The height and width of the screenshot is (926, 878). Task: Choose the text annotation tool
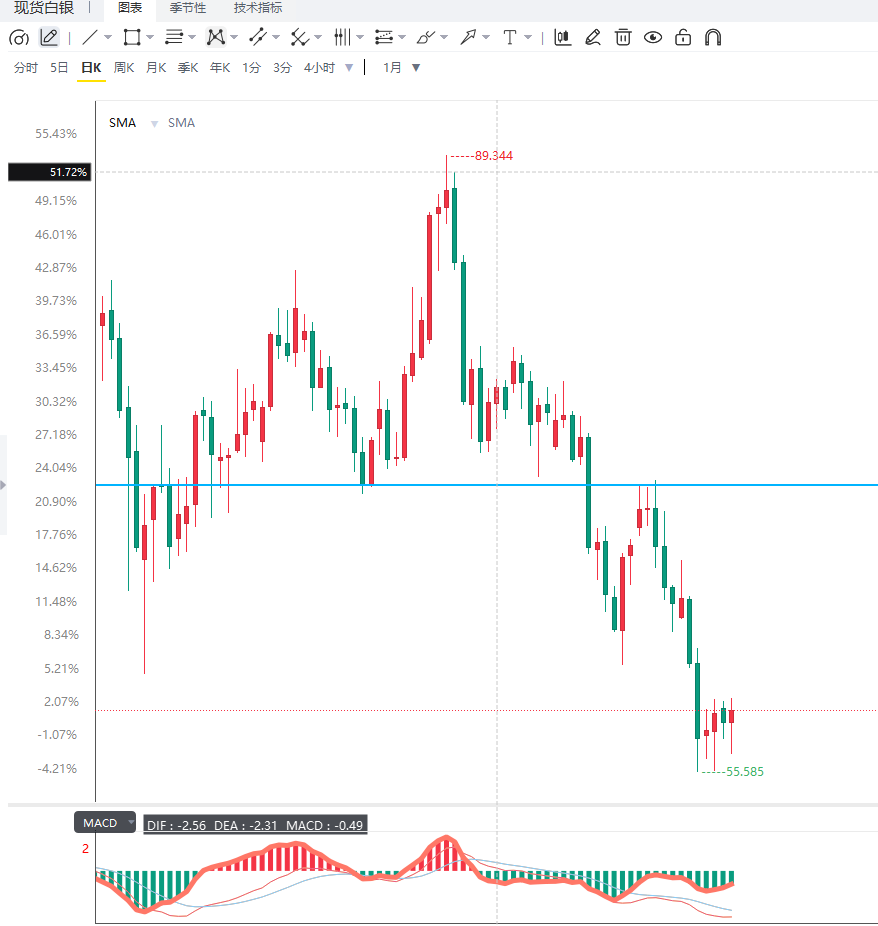coord(510,38)
